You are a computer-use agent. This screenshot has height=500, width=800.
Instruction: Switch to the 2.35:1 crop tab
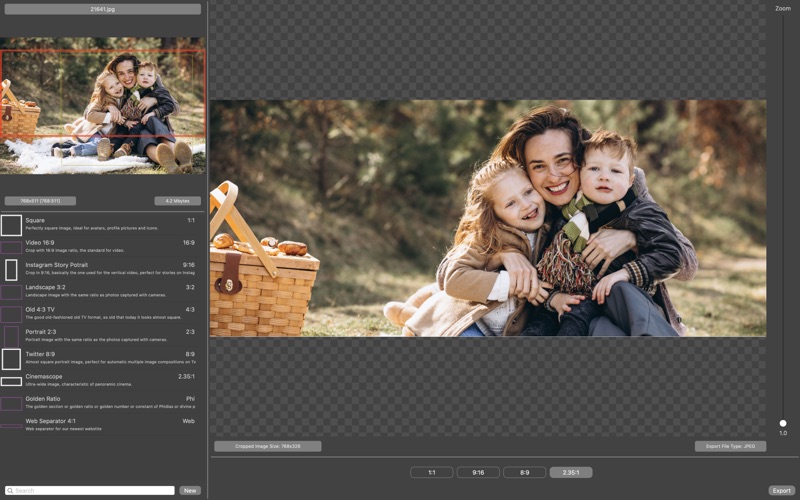click(x=571, y=472)
